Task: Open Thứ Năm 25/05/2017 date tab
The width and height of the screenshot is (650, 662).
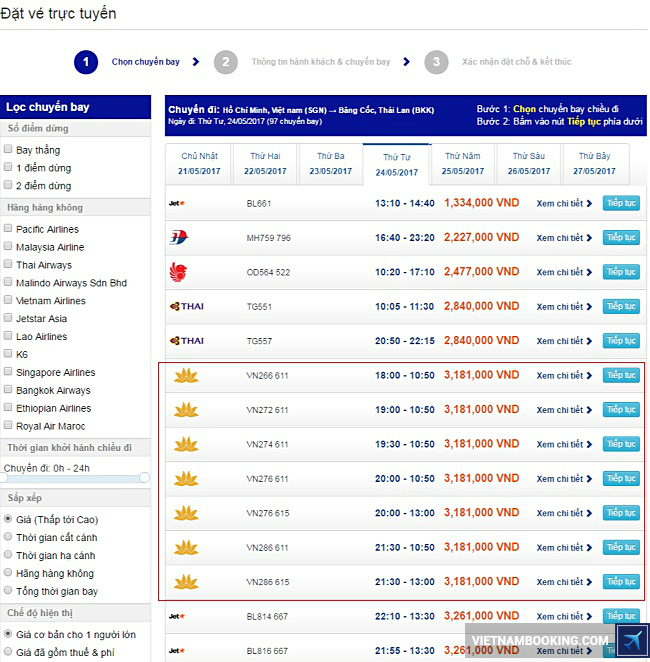Action: point(463,164)
